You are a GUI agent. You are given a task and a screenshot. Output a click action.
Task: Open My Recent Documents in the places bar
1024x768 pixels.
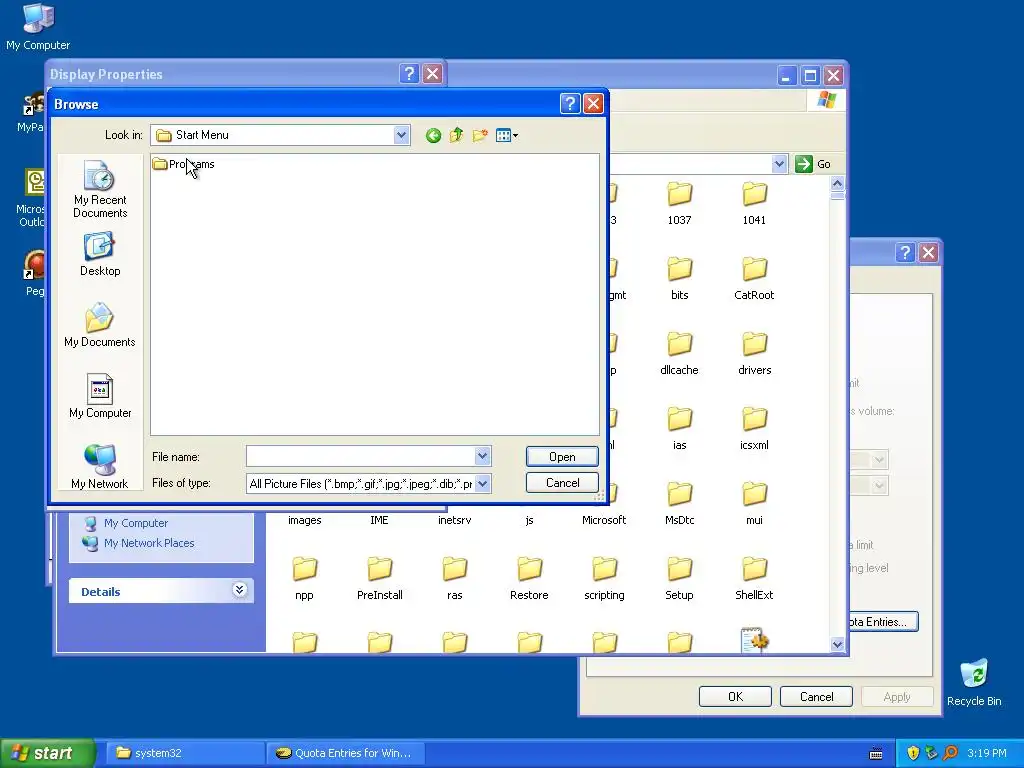pyautogui.click(x=100, y=189)
